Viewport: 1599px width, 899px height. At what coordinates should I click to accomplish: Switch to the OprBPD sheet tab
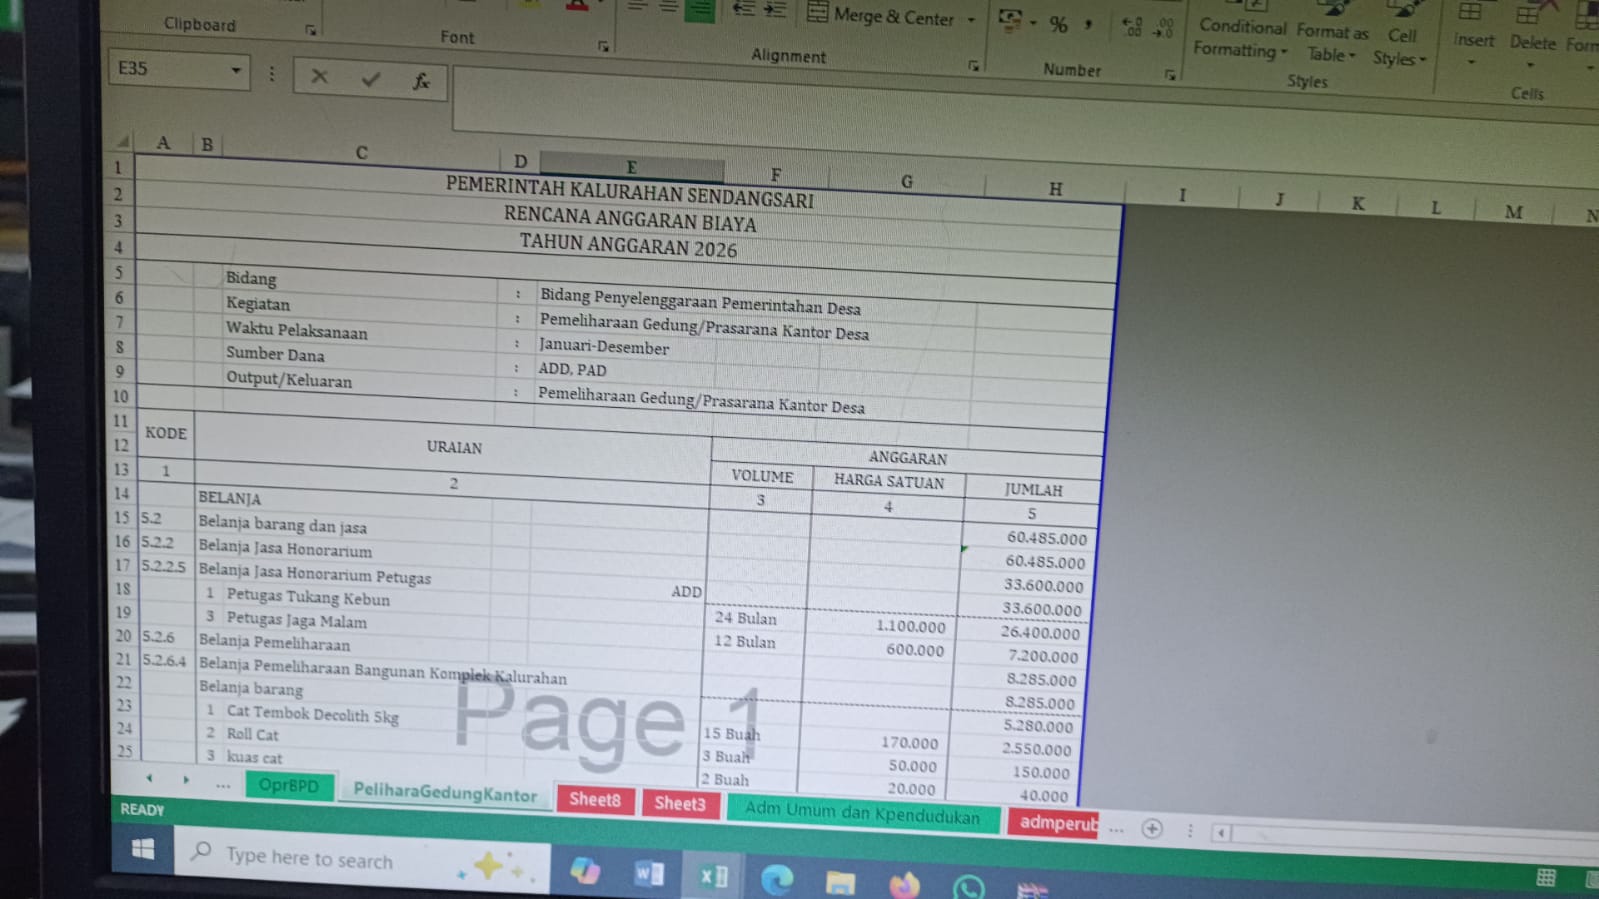coord(288,786)
